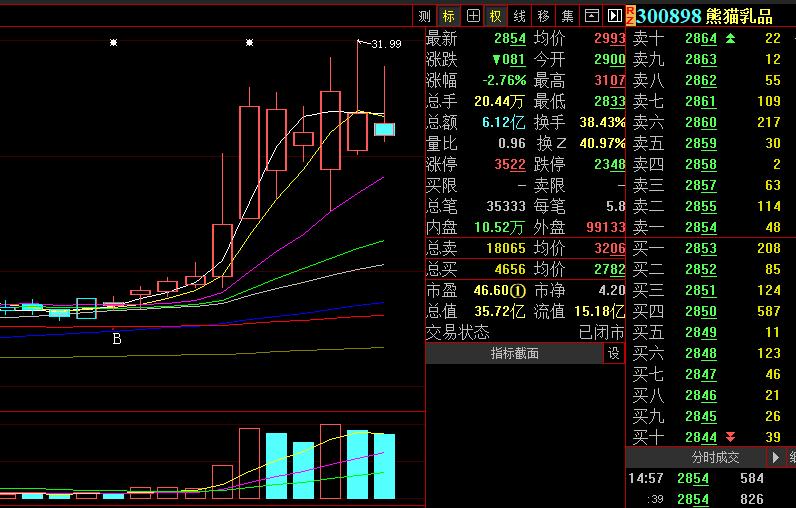Open stock title 300898 熊猫乳品
Screen dimensions: 796x508
(705, 16)
